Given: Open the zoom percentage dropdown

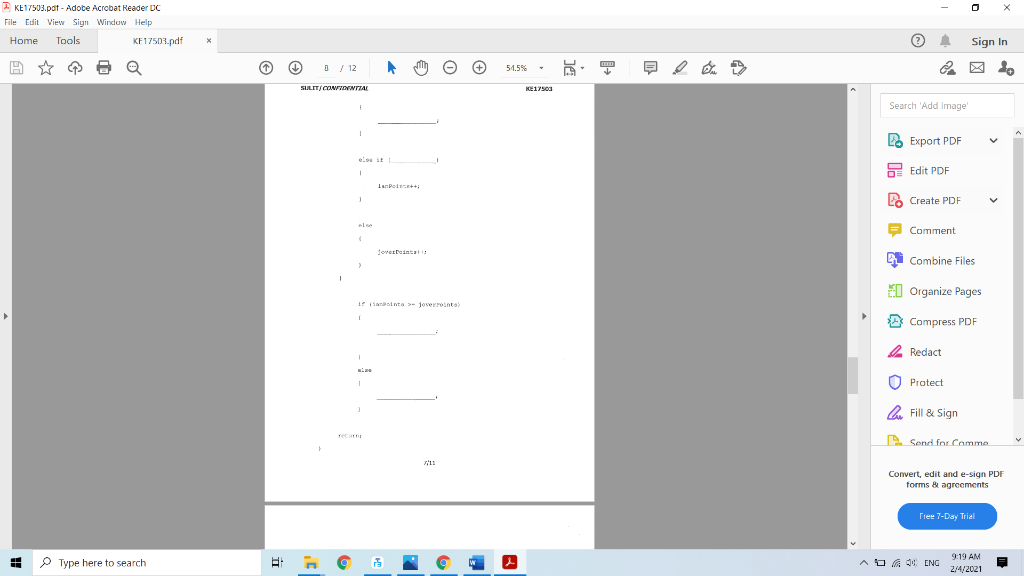Looking at the screenshot, I should click(541, 68).
